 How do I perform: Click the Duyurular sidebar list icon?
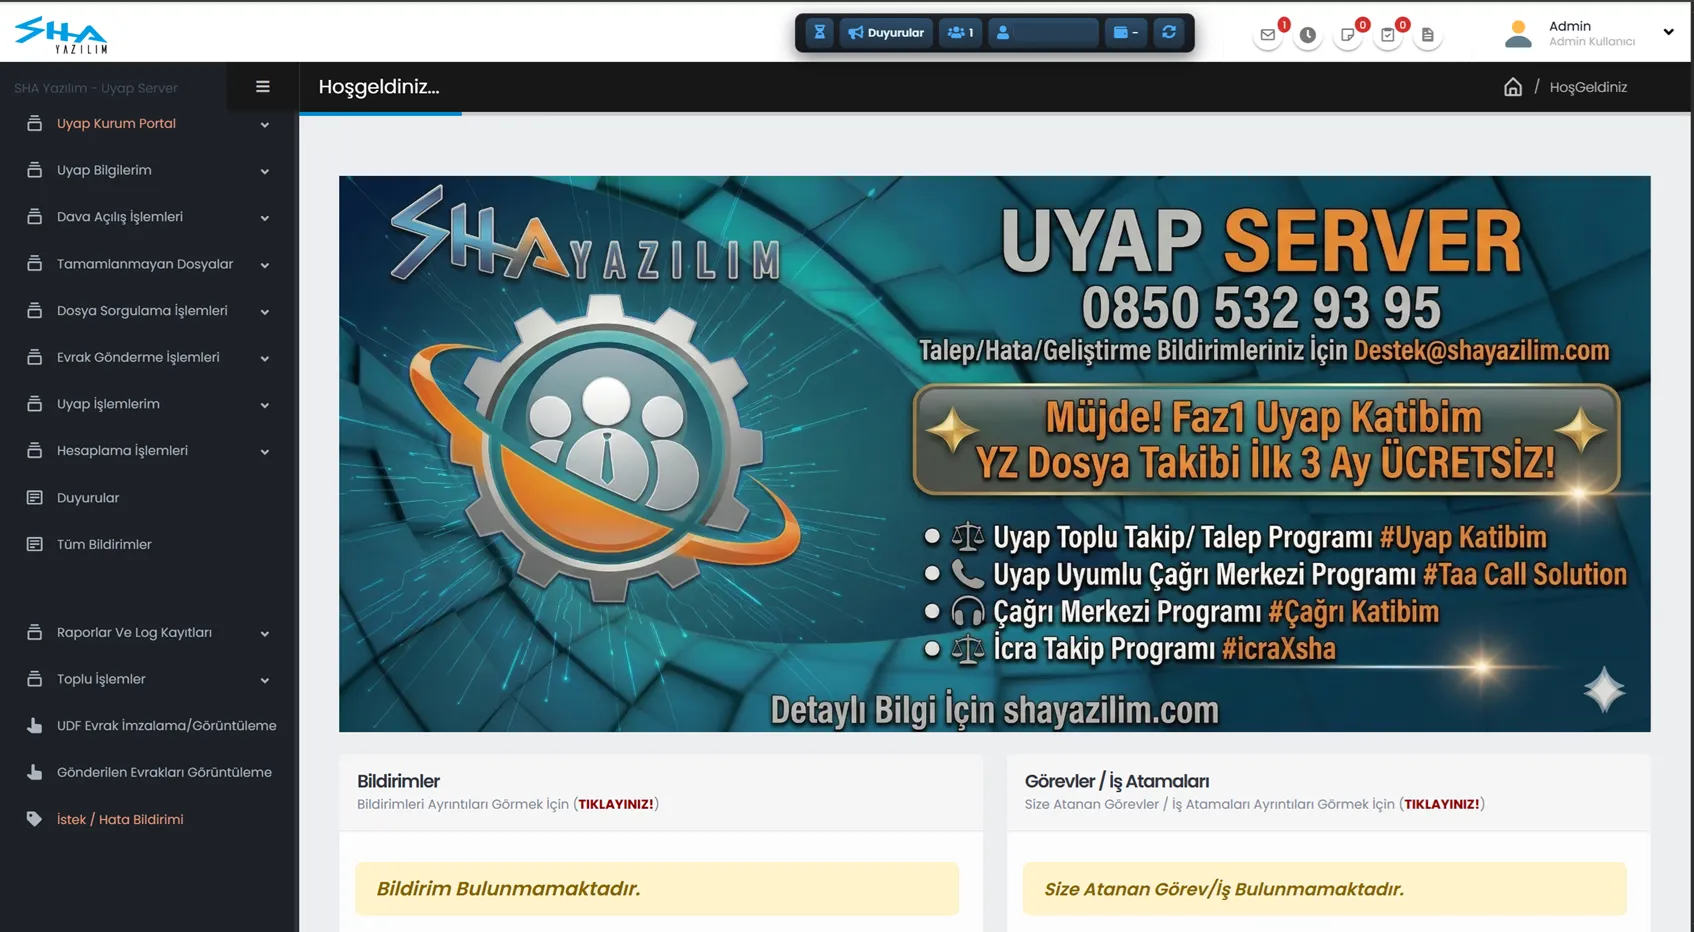[35, 497]
